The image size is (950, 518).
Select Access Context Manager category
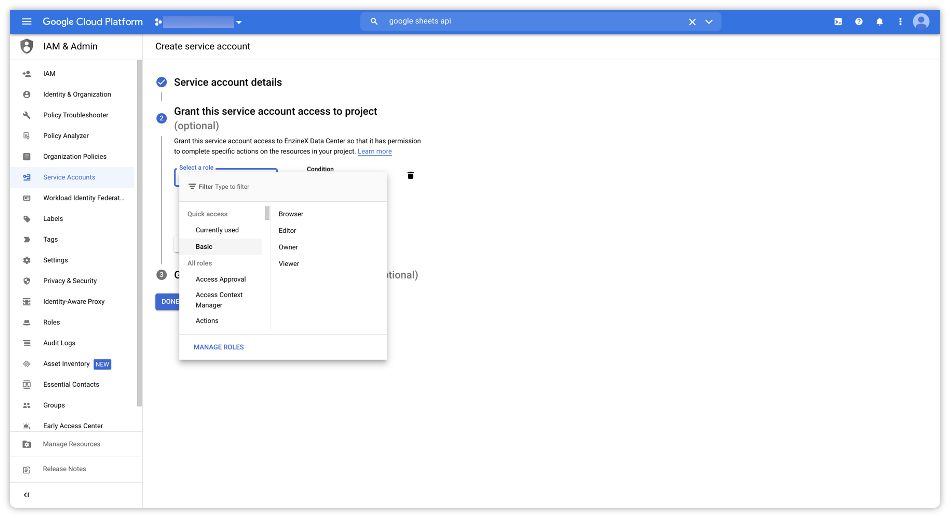point(221,300)
